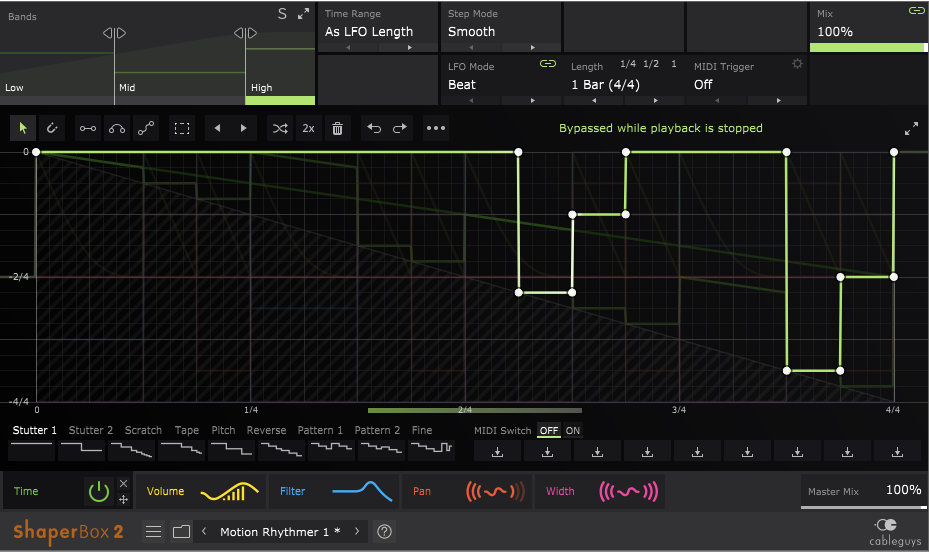Open the help question mark

(x=385, y=532)
